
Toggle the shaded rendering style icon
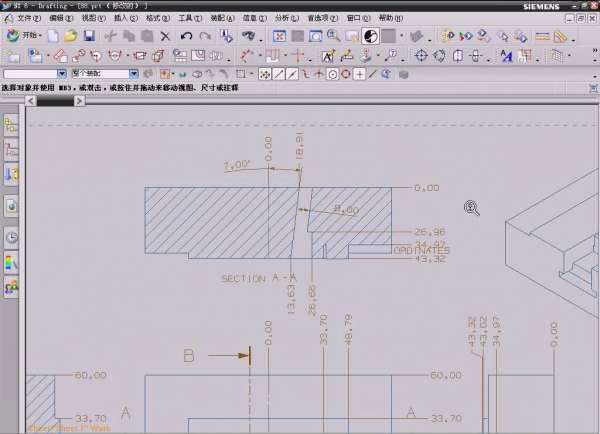coord(369,36)
